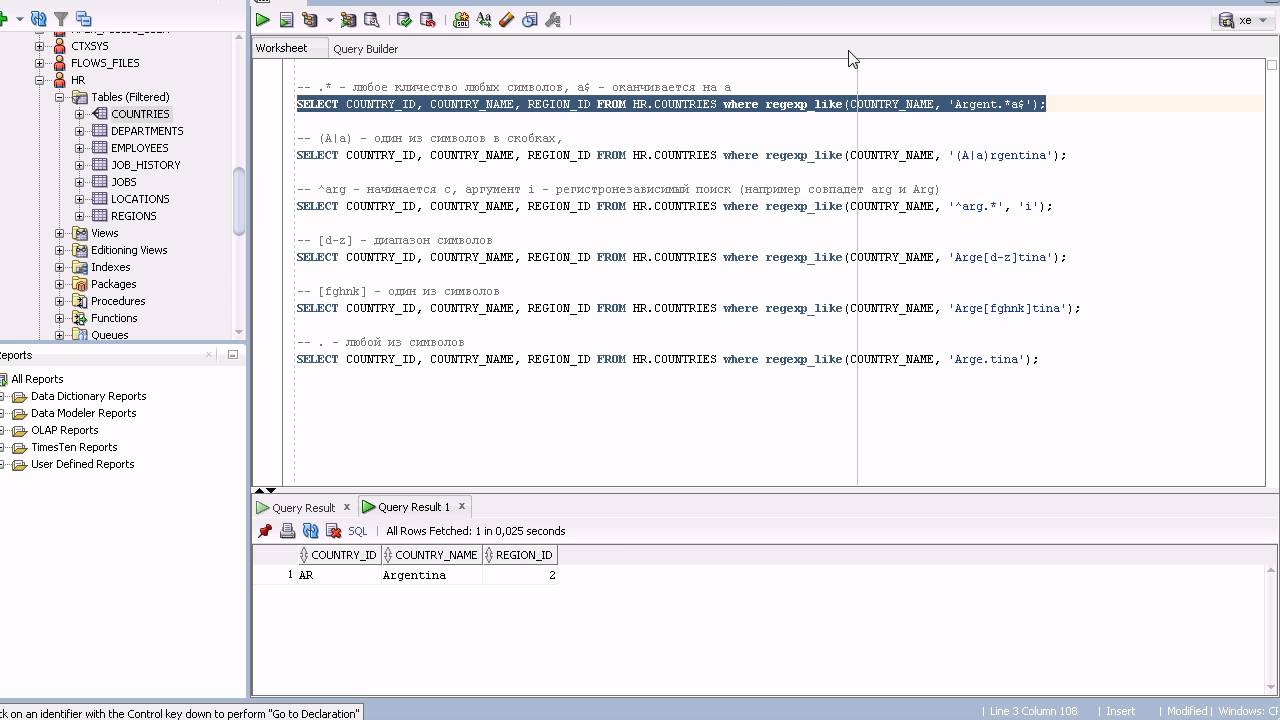
Task: Pin the query result with the pushpin icon
Action: (x=265, y=531)
